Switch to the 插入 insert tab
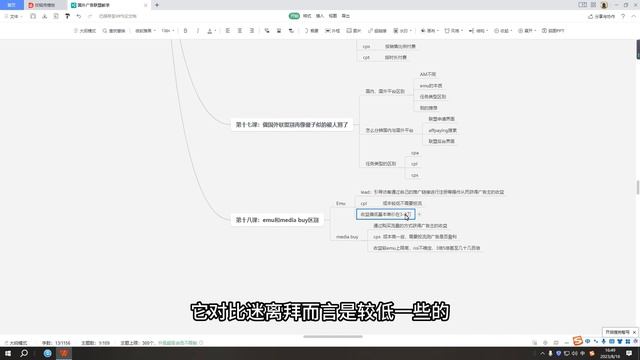Screen dimensions: 640x360 [320, 16]
